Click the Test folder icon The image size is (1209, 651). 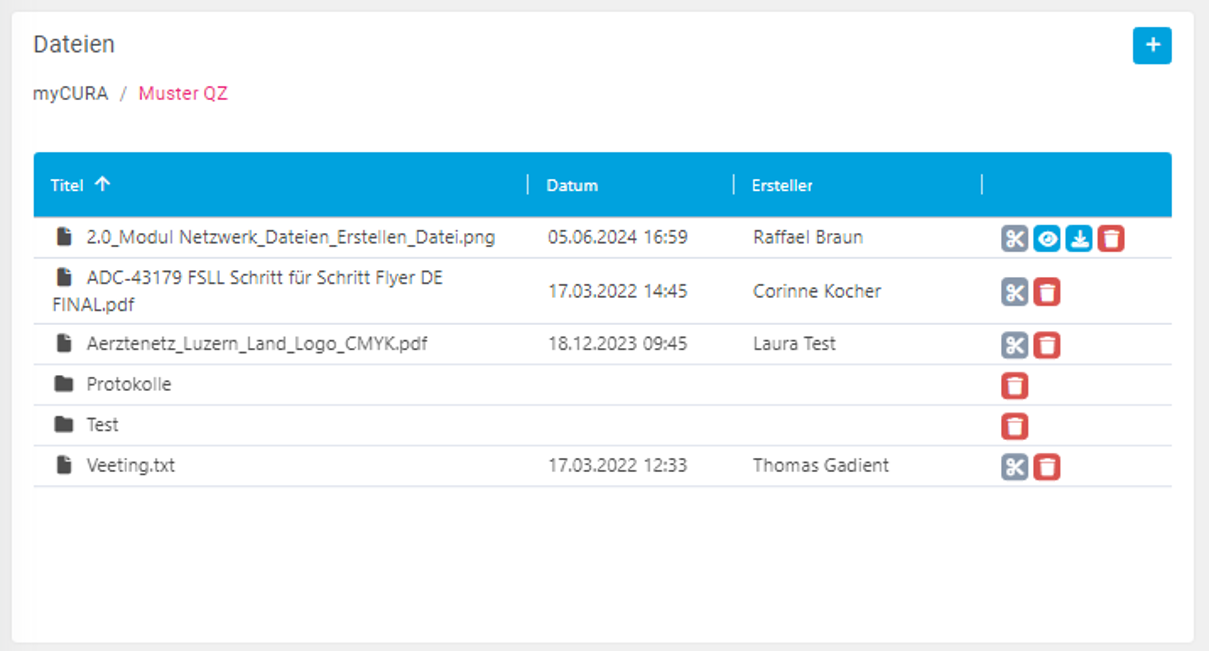pyautogui.click(x=64, y=425)
